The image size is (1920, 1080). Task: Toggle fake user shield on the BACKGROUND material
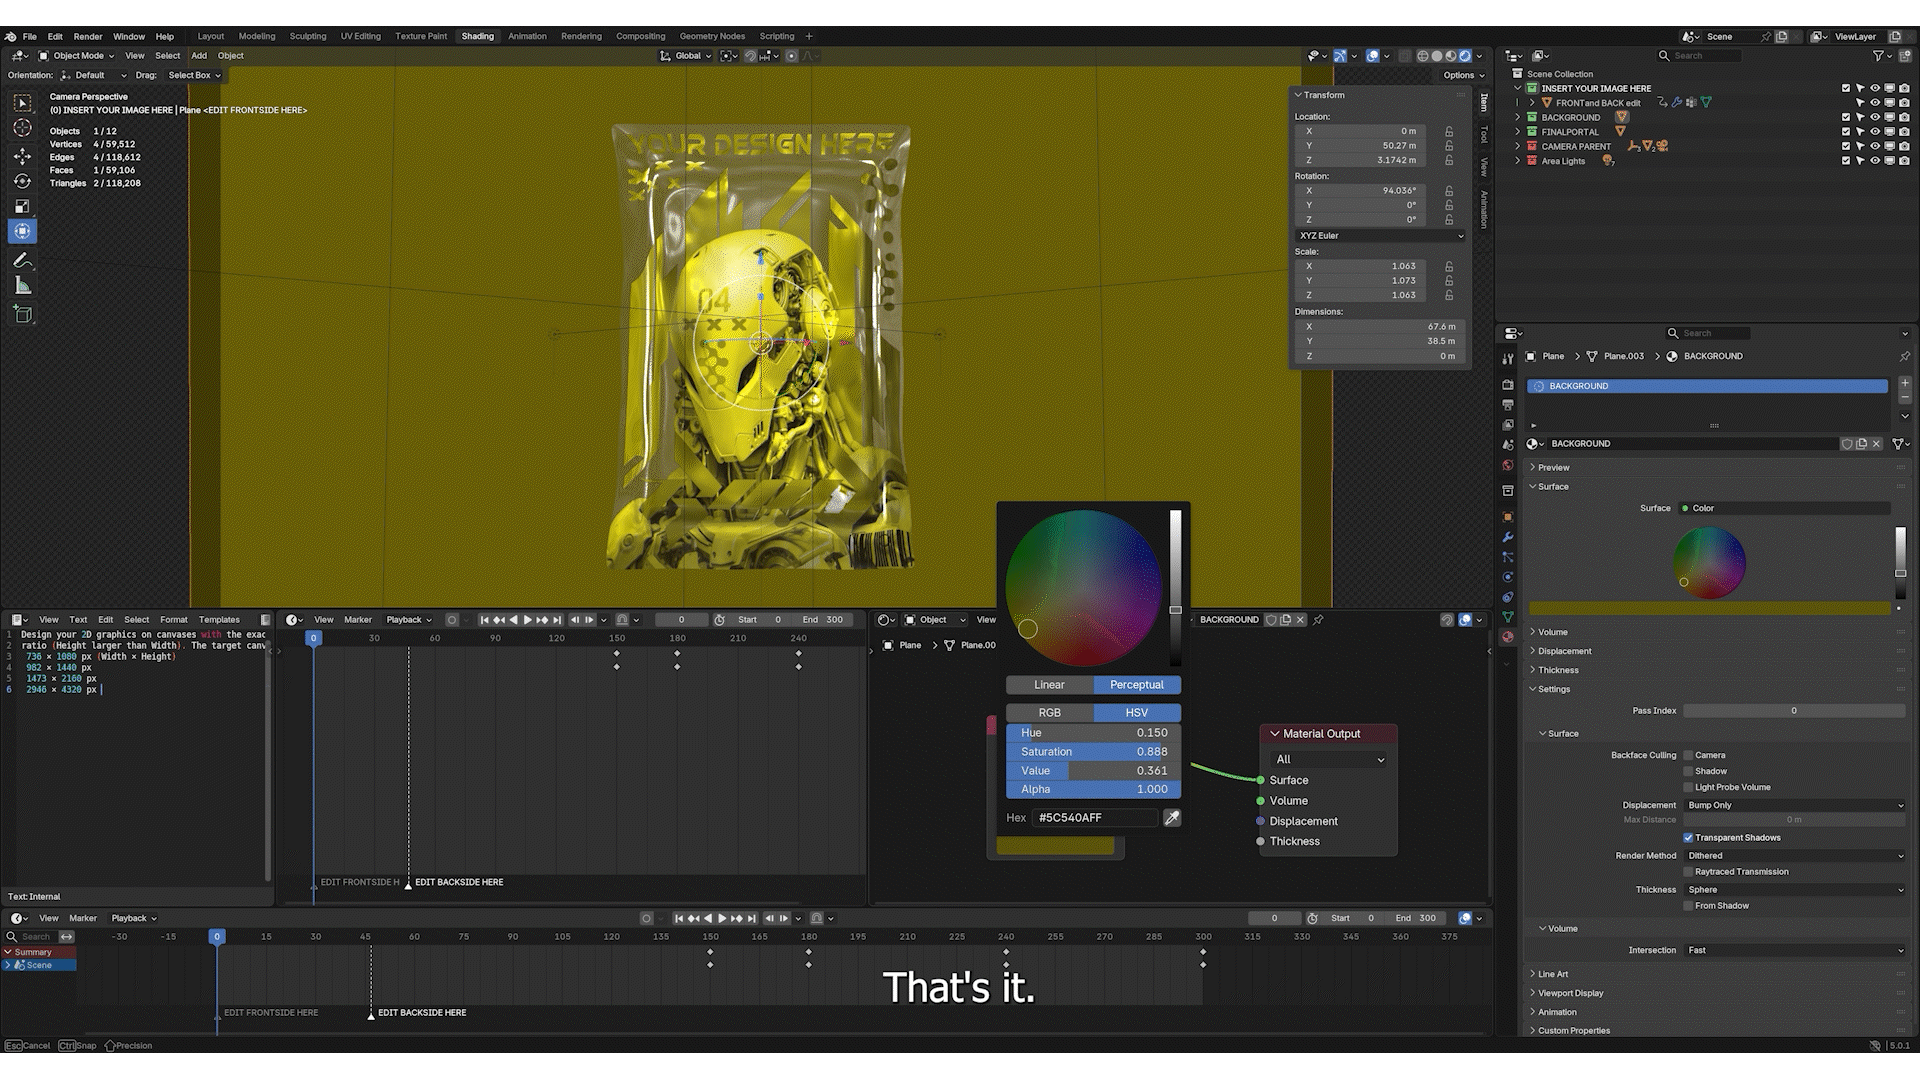click(1847, 444)
